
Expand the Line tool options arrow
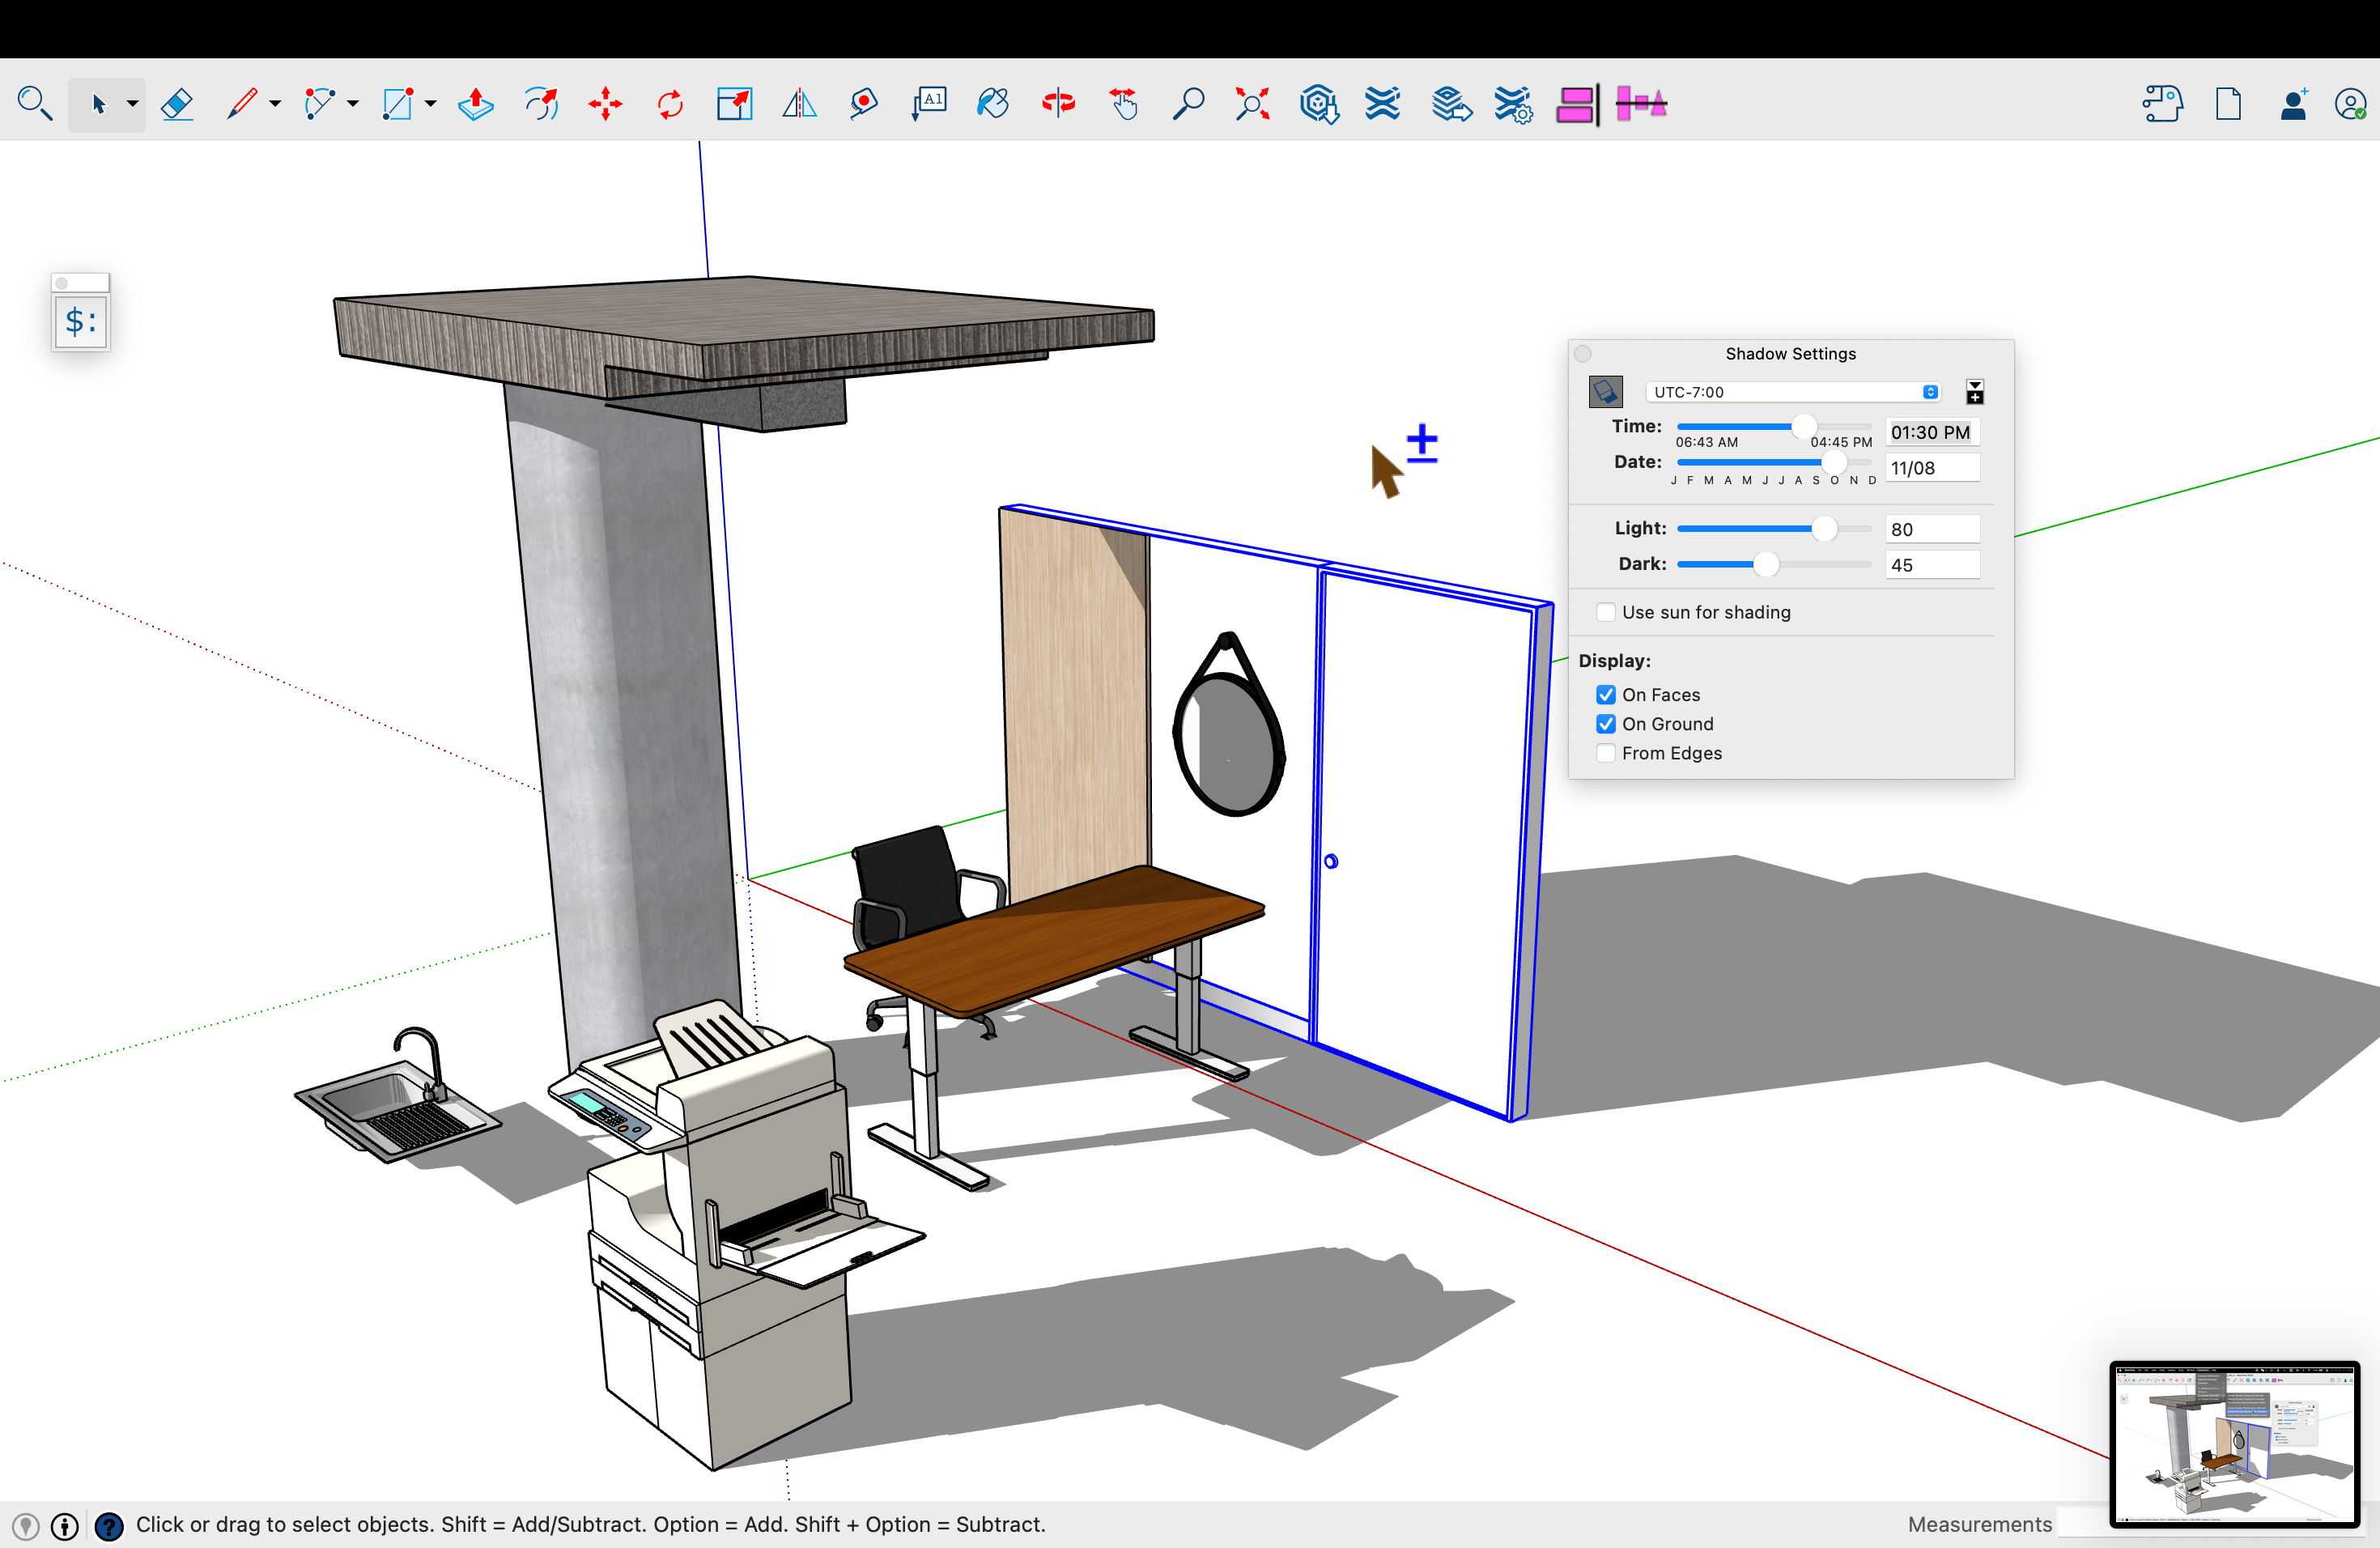pos(275,104)
